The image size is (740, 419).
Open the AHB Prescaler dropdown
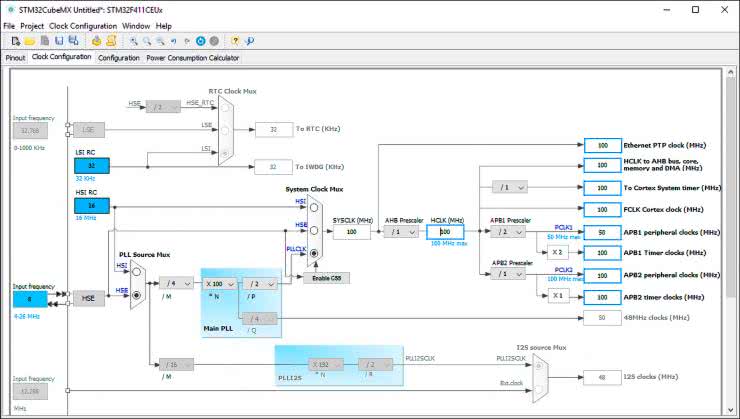(x=400, y=231)
